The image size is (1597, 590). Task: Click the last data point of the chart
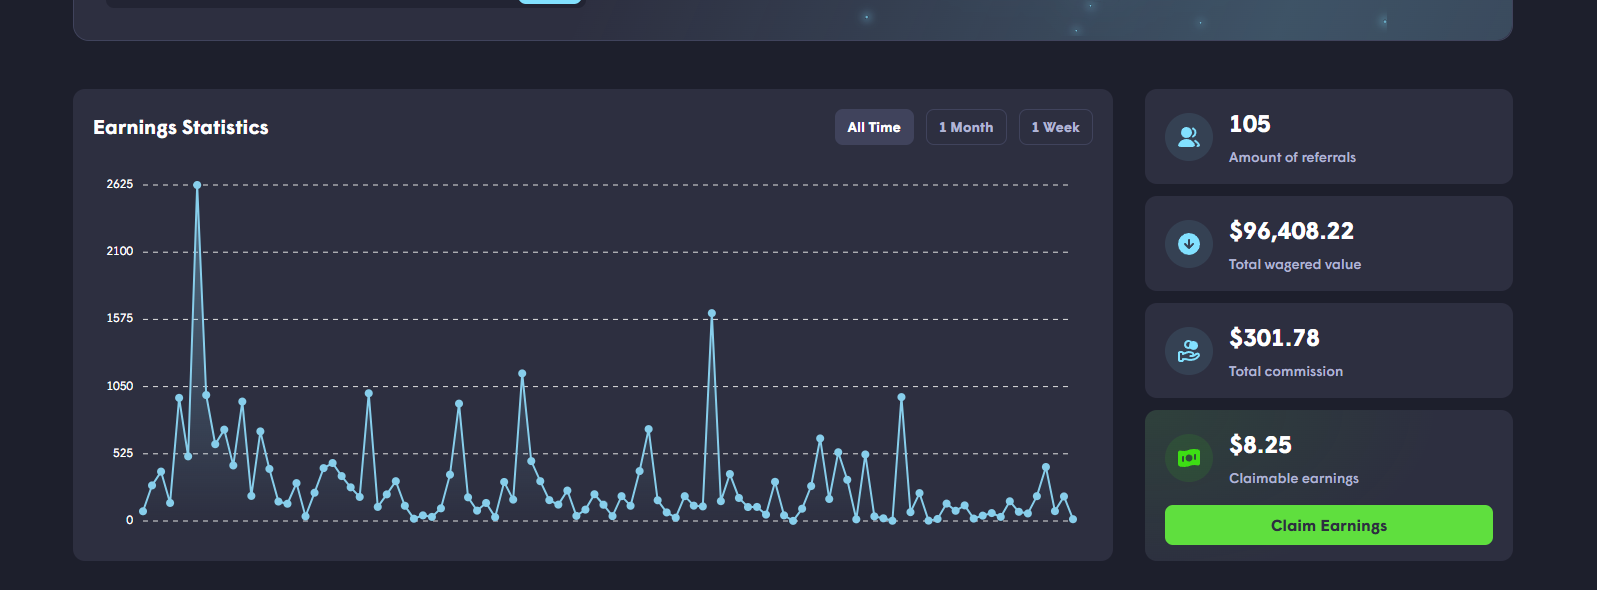[x=1073, y=519]
